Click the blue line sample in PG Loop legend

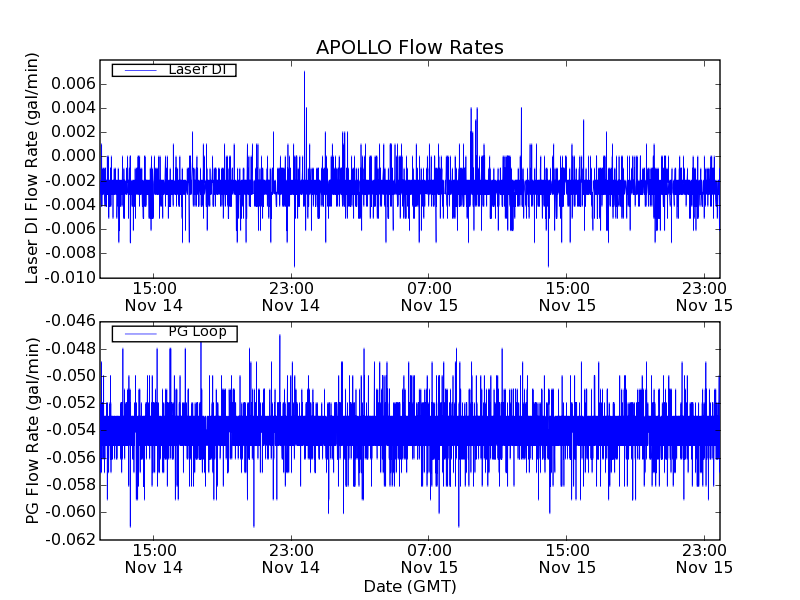(138, 333)
